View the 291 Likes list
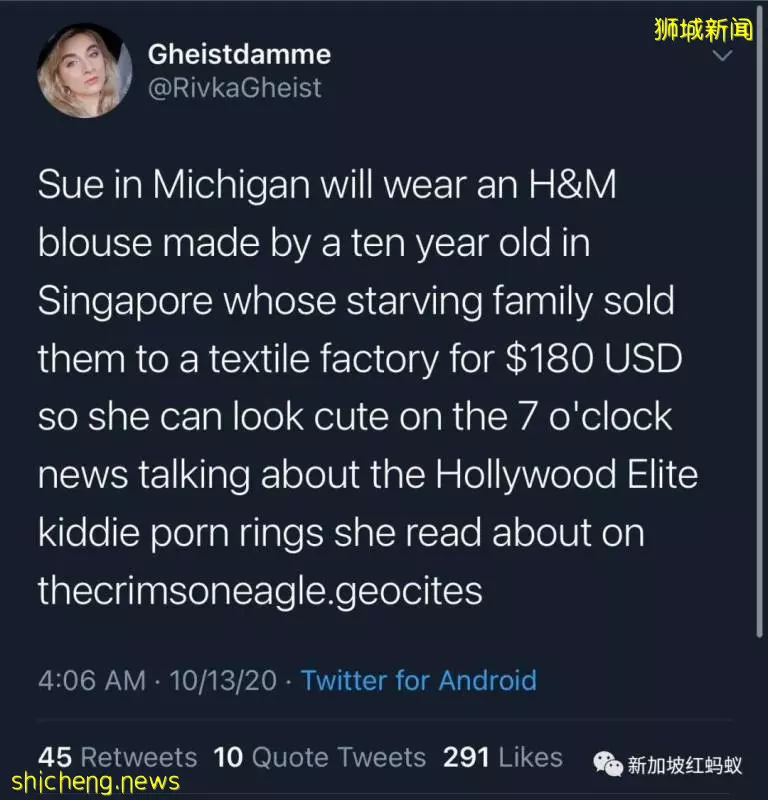 (x=503, y=757)
